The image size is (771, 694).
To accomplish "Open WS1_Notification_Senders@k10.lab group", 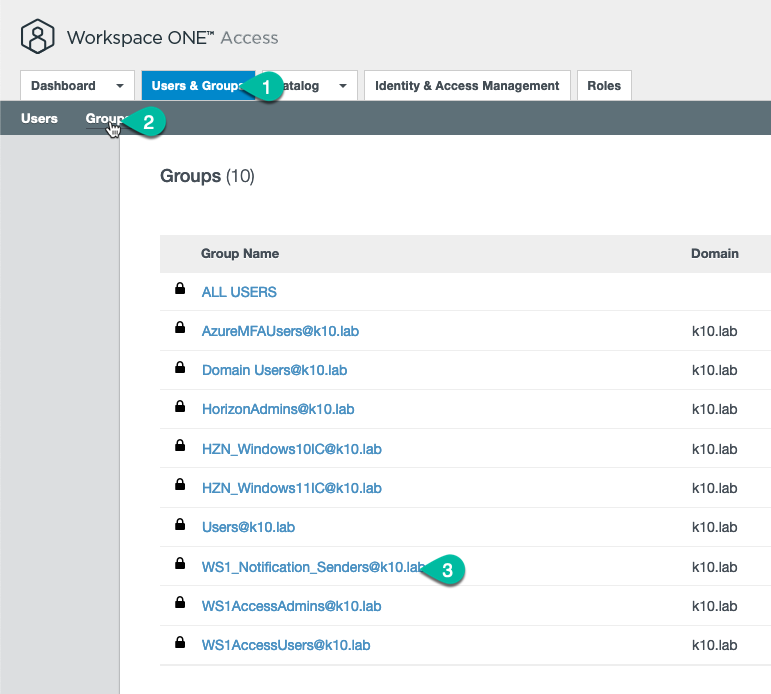I will (x=313, y=567).
